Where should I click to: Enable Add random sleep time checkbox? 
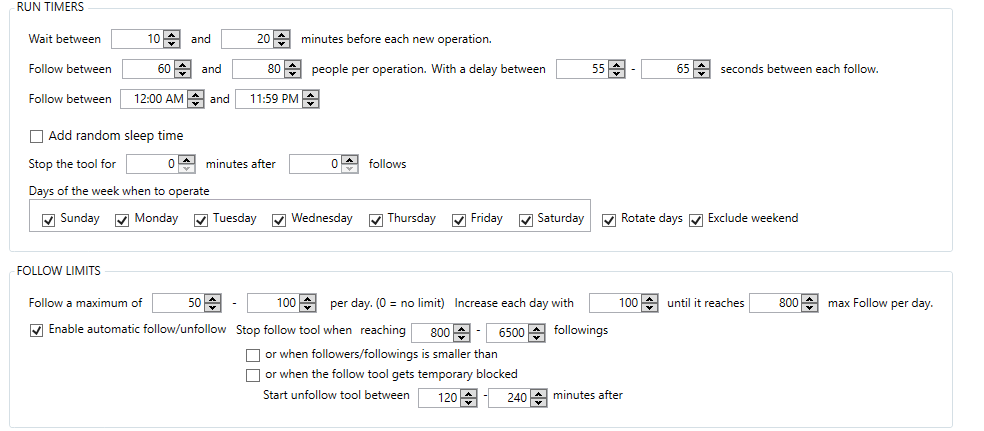coord(37,136)
